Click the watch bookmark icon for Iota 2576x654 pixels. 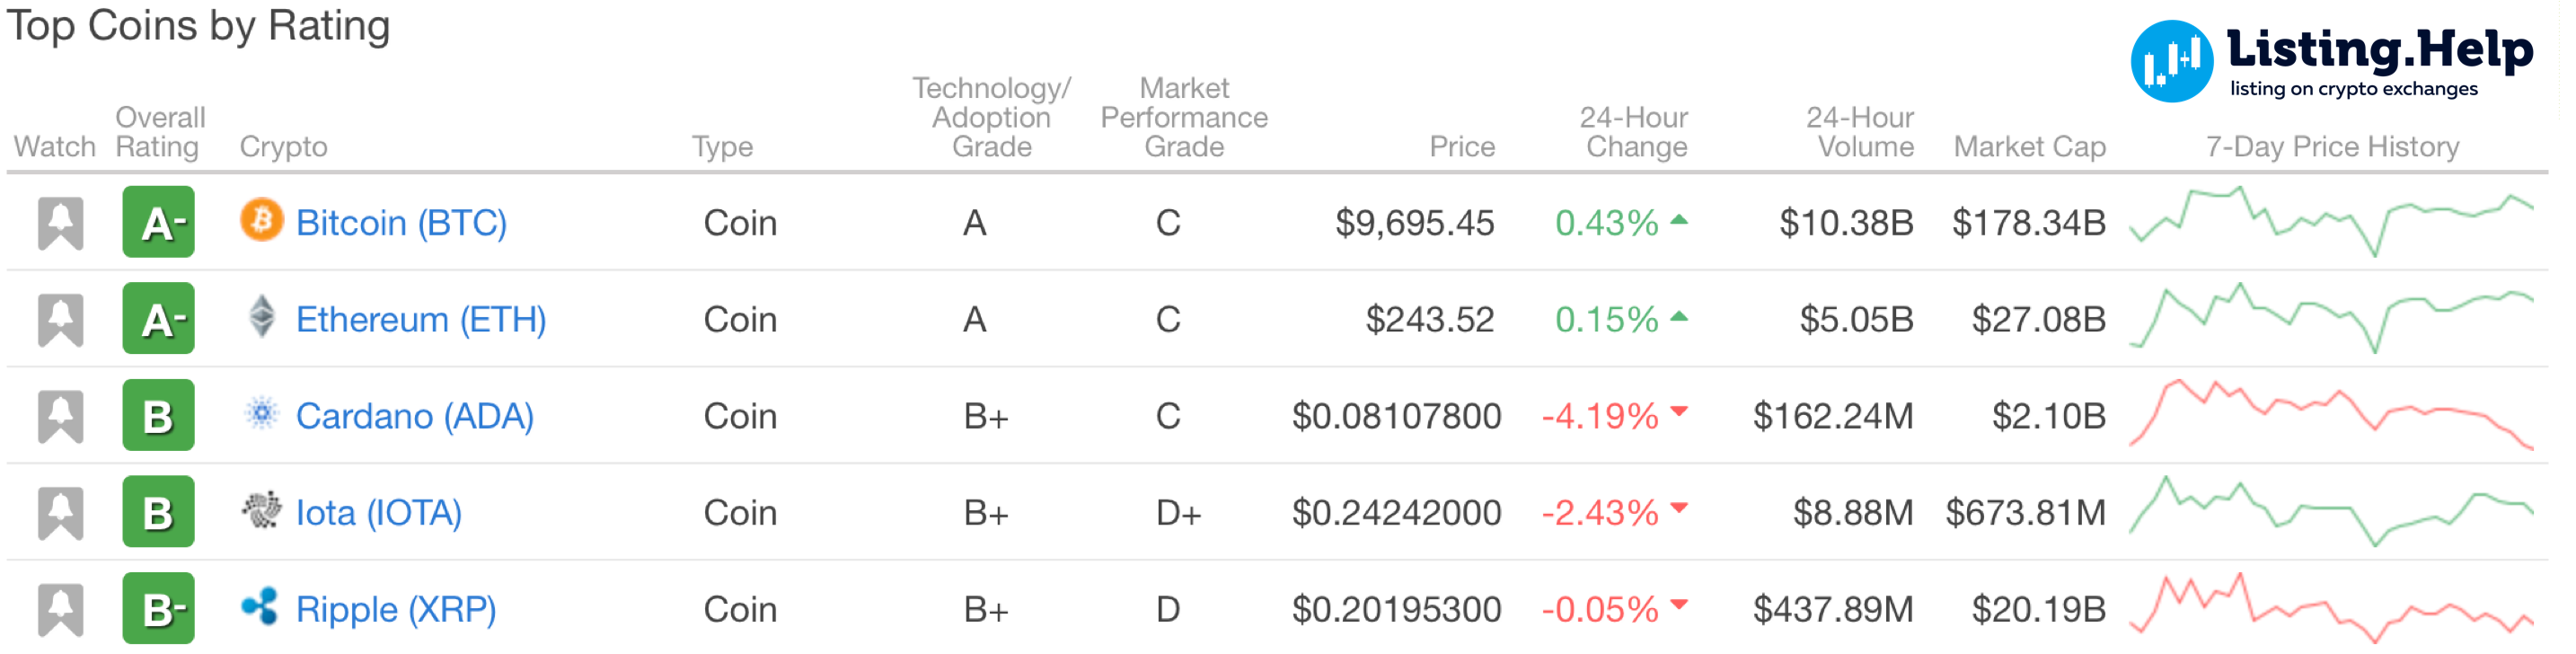(x=60, y=513)
